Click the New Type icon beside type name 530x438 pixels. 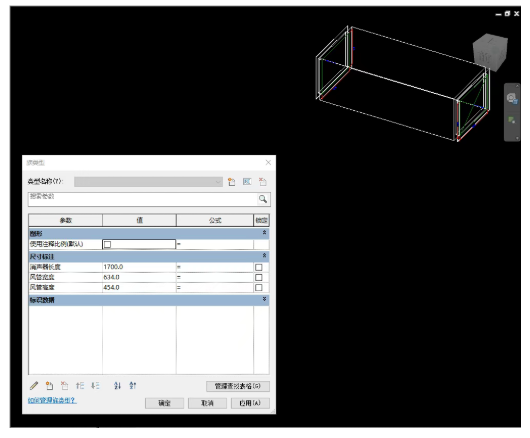[x=232, y=182]
